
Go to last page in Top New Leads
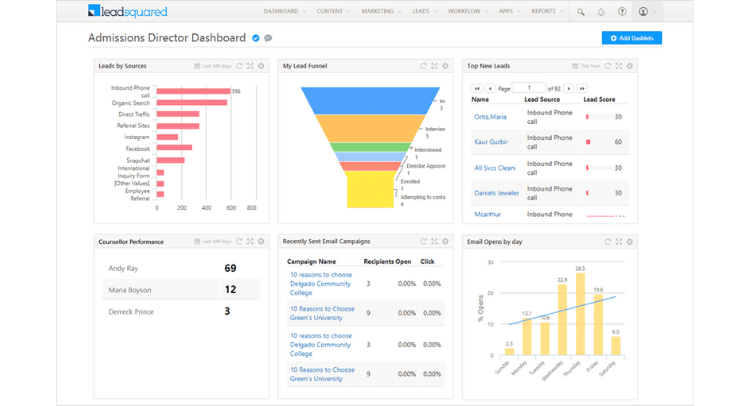582,88
